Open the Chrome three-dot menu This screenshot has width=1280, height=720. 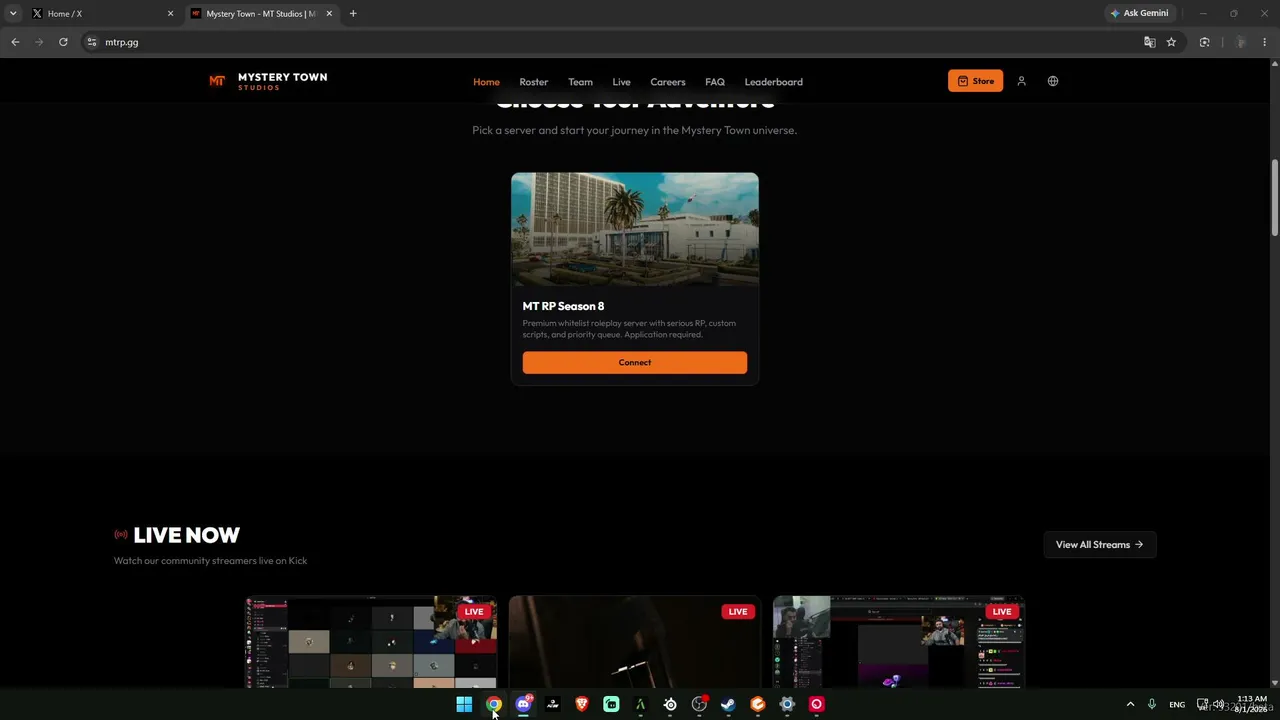pos(1265,42)
